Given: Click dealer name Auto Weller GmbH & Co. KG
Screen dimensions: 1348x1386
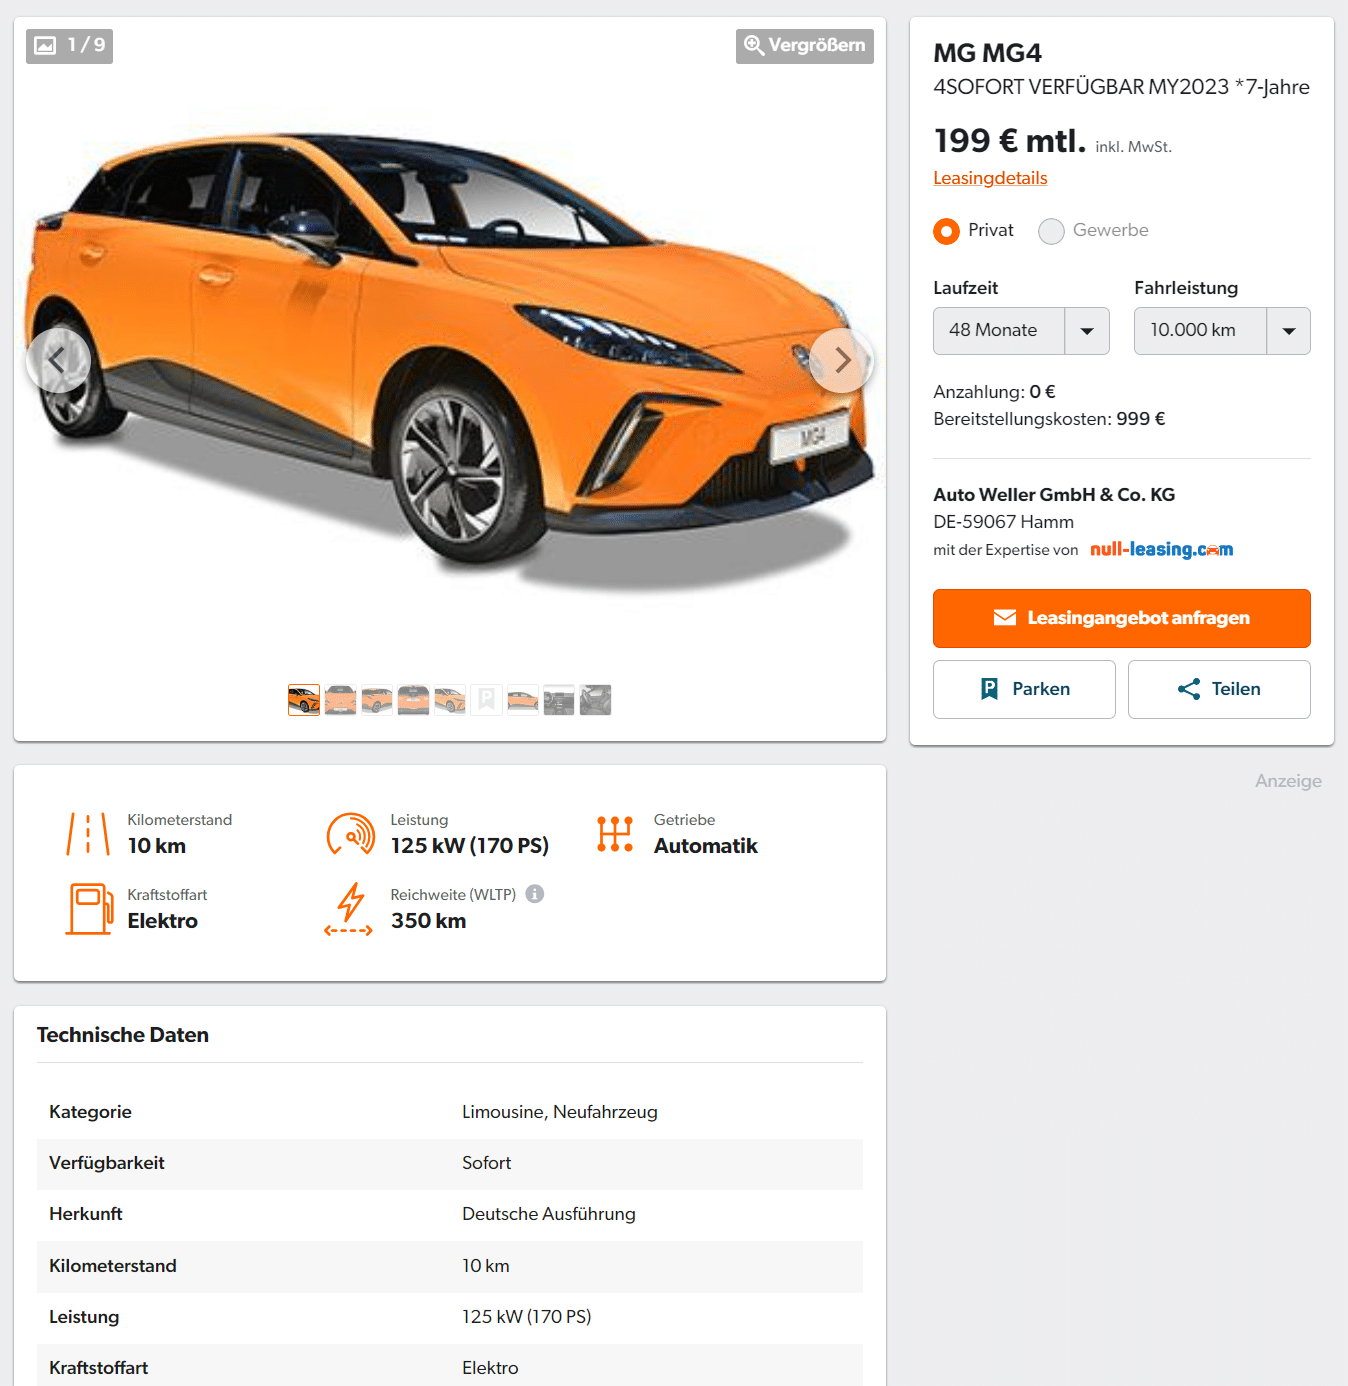Looking at the screenshot, I should 1054,495.
